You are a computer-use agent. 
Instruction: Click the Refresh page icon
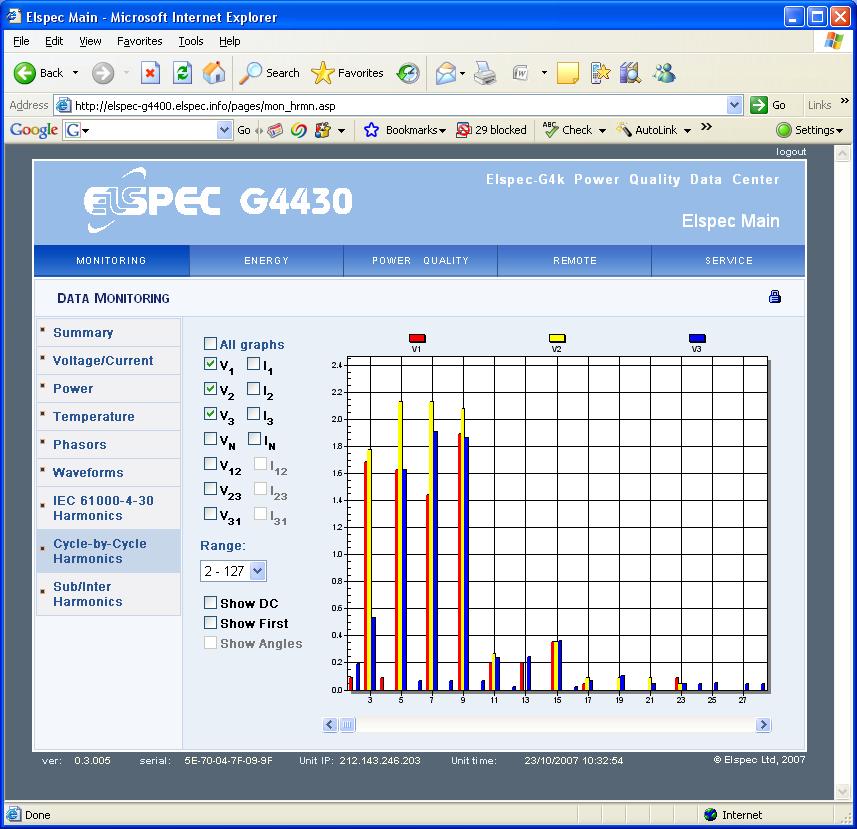click(x=183, y=73)
